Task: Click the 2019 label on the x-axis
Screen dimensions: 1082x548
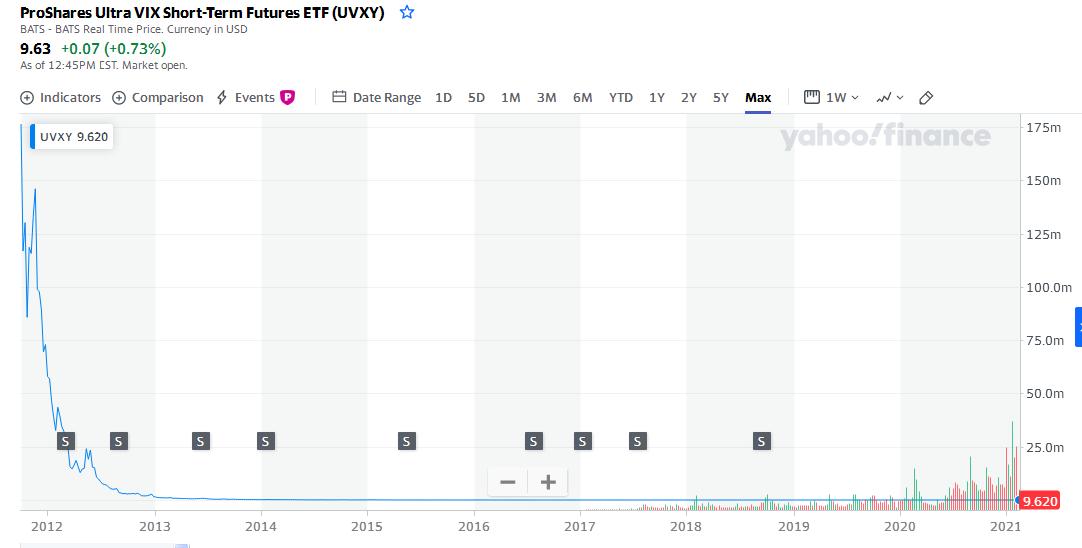Action: click(794, 527)
